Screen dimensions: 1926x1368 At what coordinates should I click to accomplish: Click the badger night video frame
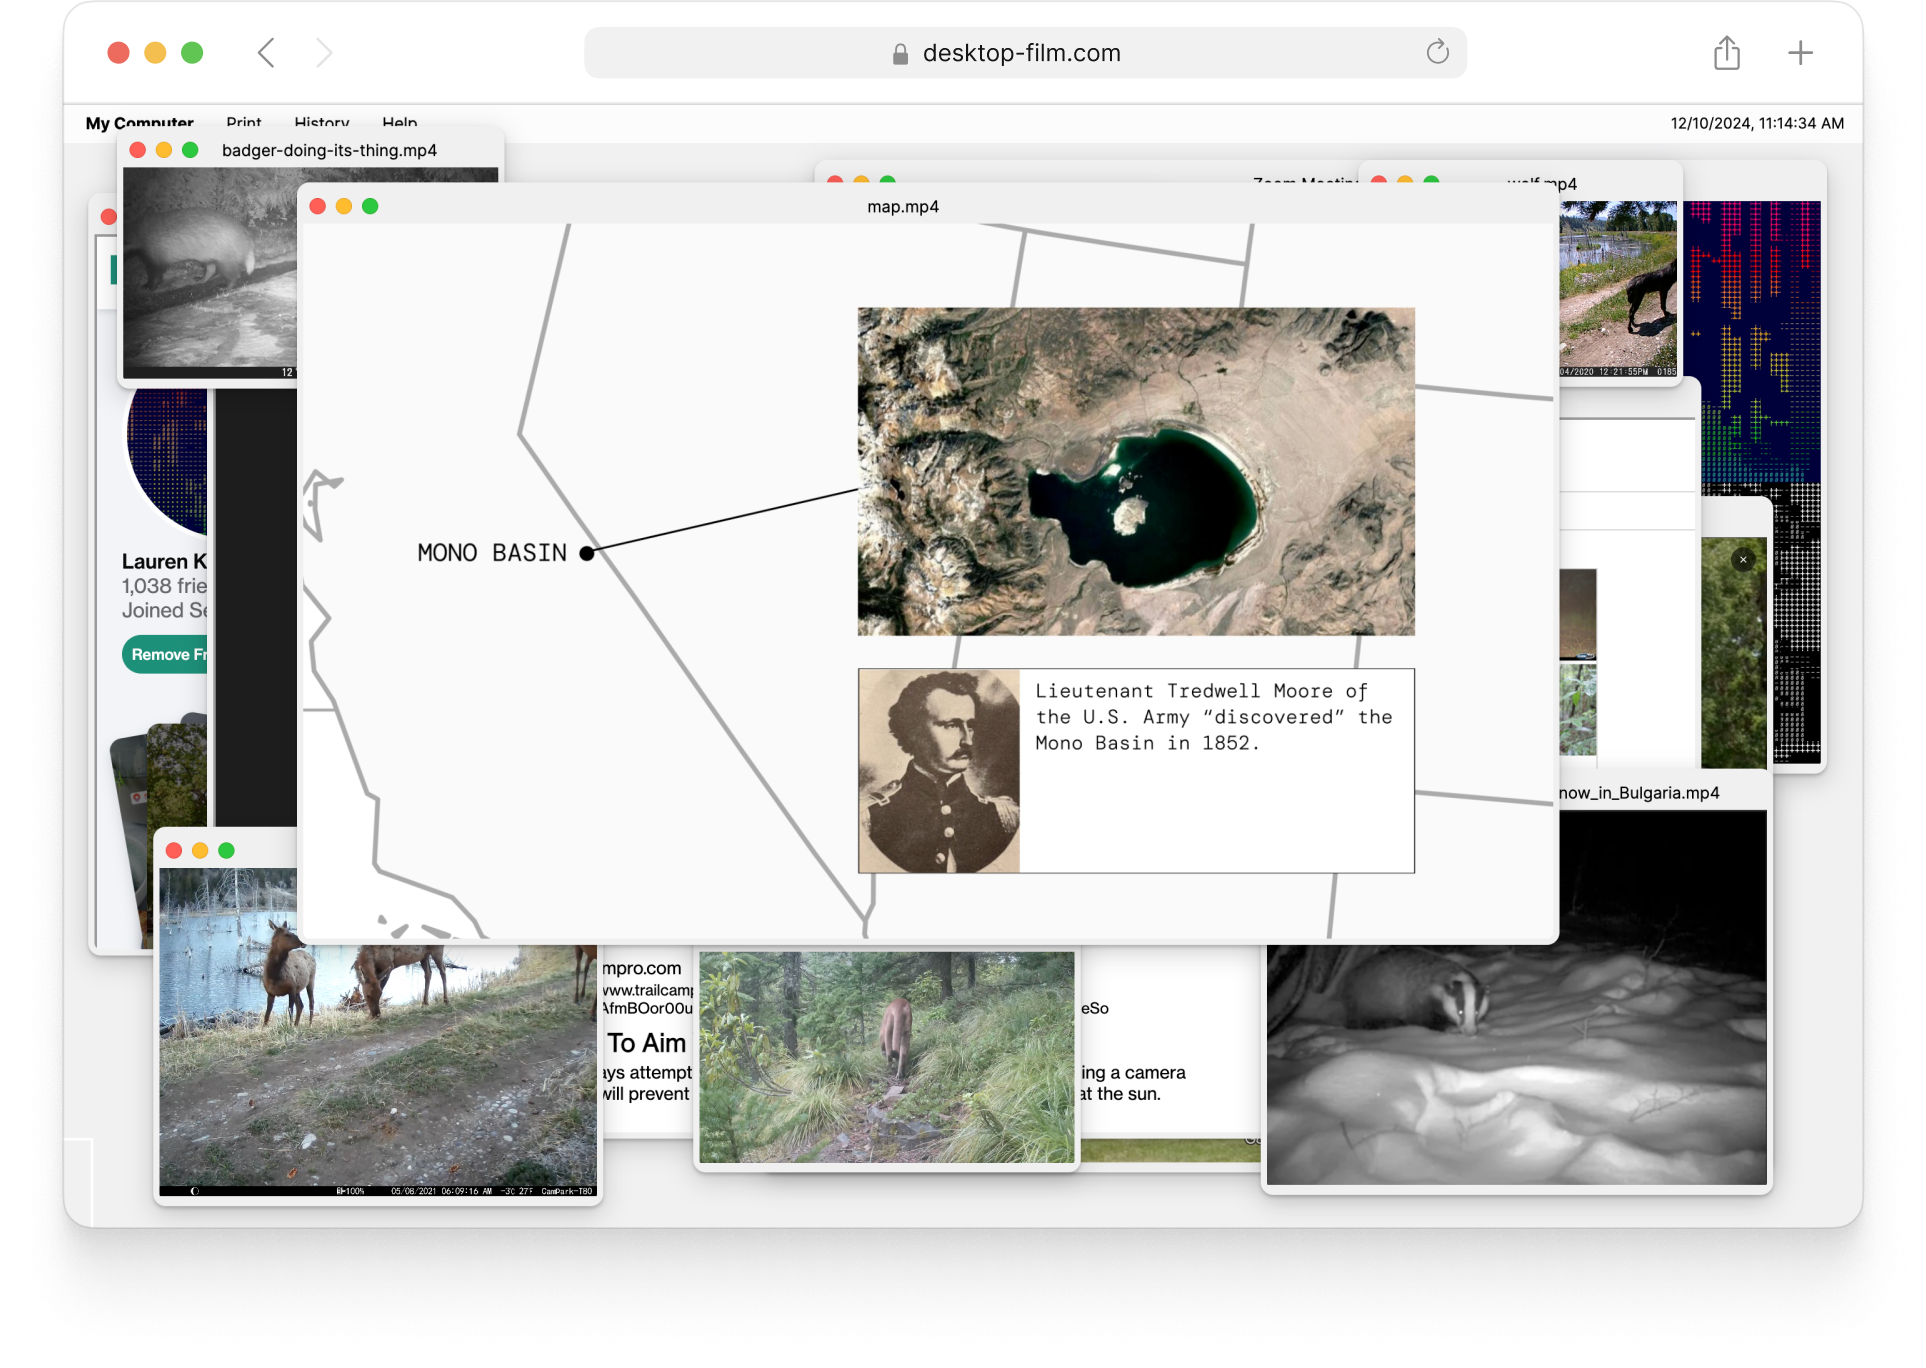(x=210, y=273)
